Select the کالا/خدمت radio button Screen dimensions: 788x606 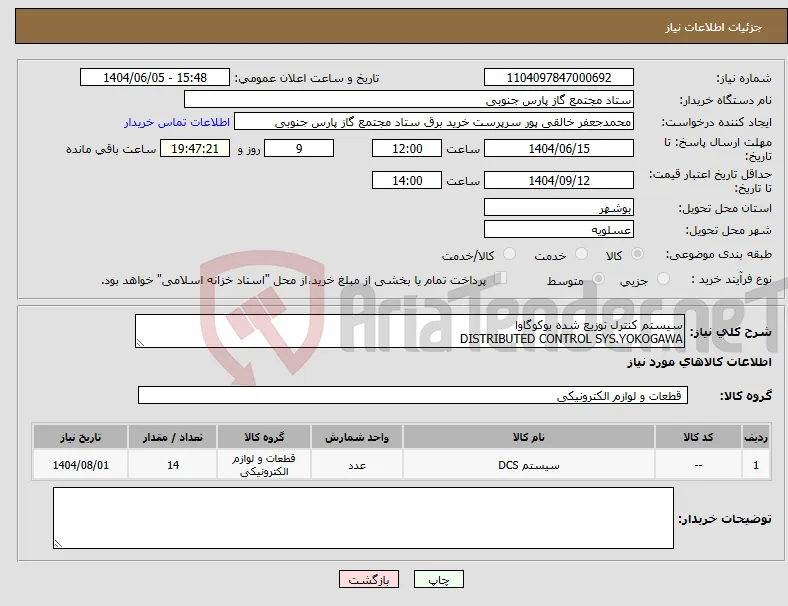pos(510,254)
